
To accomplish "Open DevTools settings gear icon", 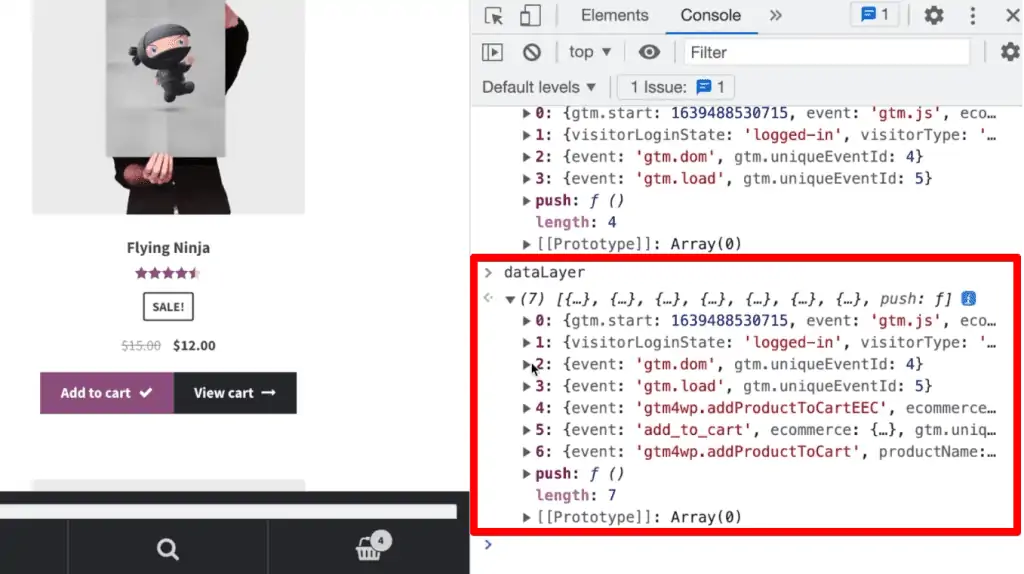I will click(x=934, y=16).
